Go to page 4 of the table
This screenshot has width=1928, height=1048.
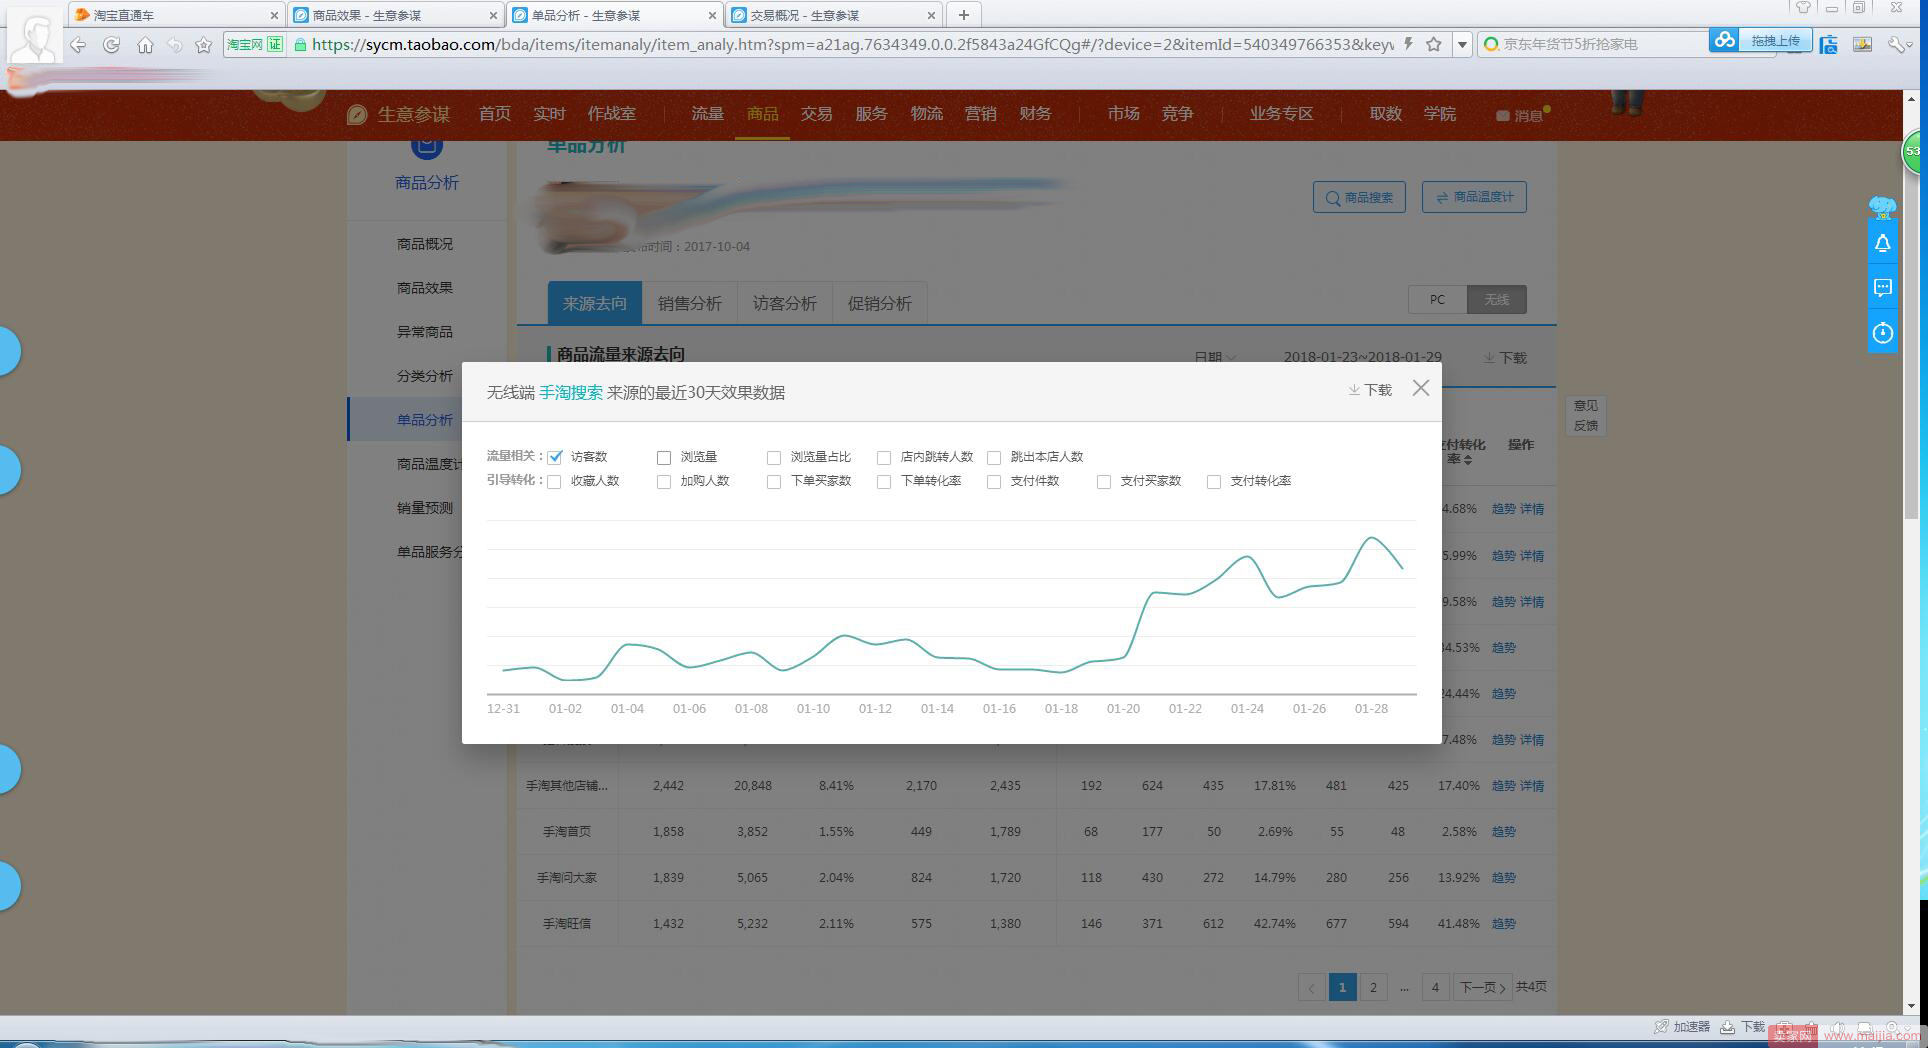pos(1435,987)
